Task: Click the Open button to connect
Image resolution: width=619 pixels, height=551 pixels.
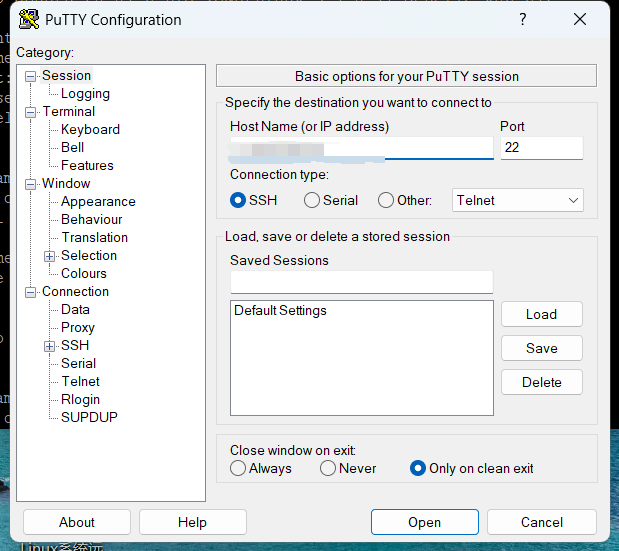Action: point(425,522)
